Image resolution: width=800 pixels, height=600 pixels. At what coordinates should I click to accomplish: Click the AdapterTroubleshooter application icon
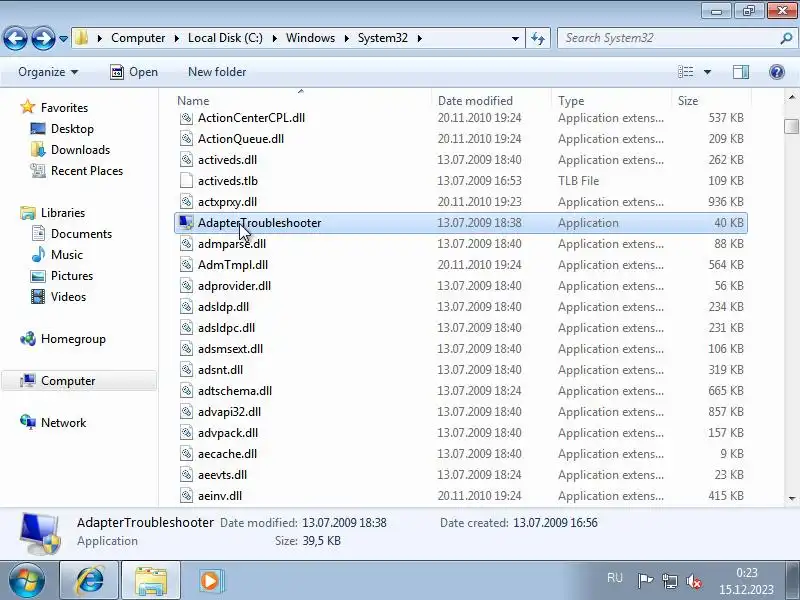tap(186, 223)
